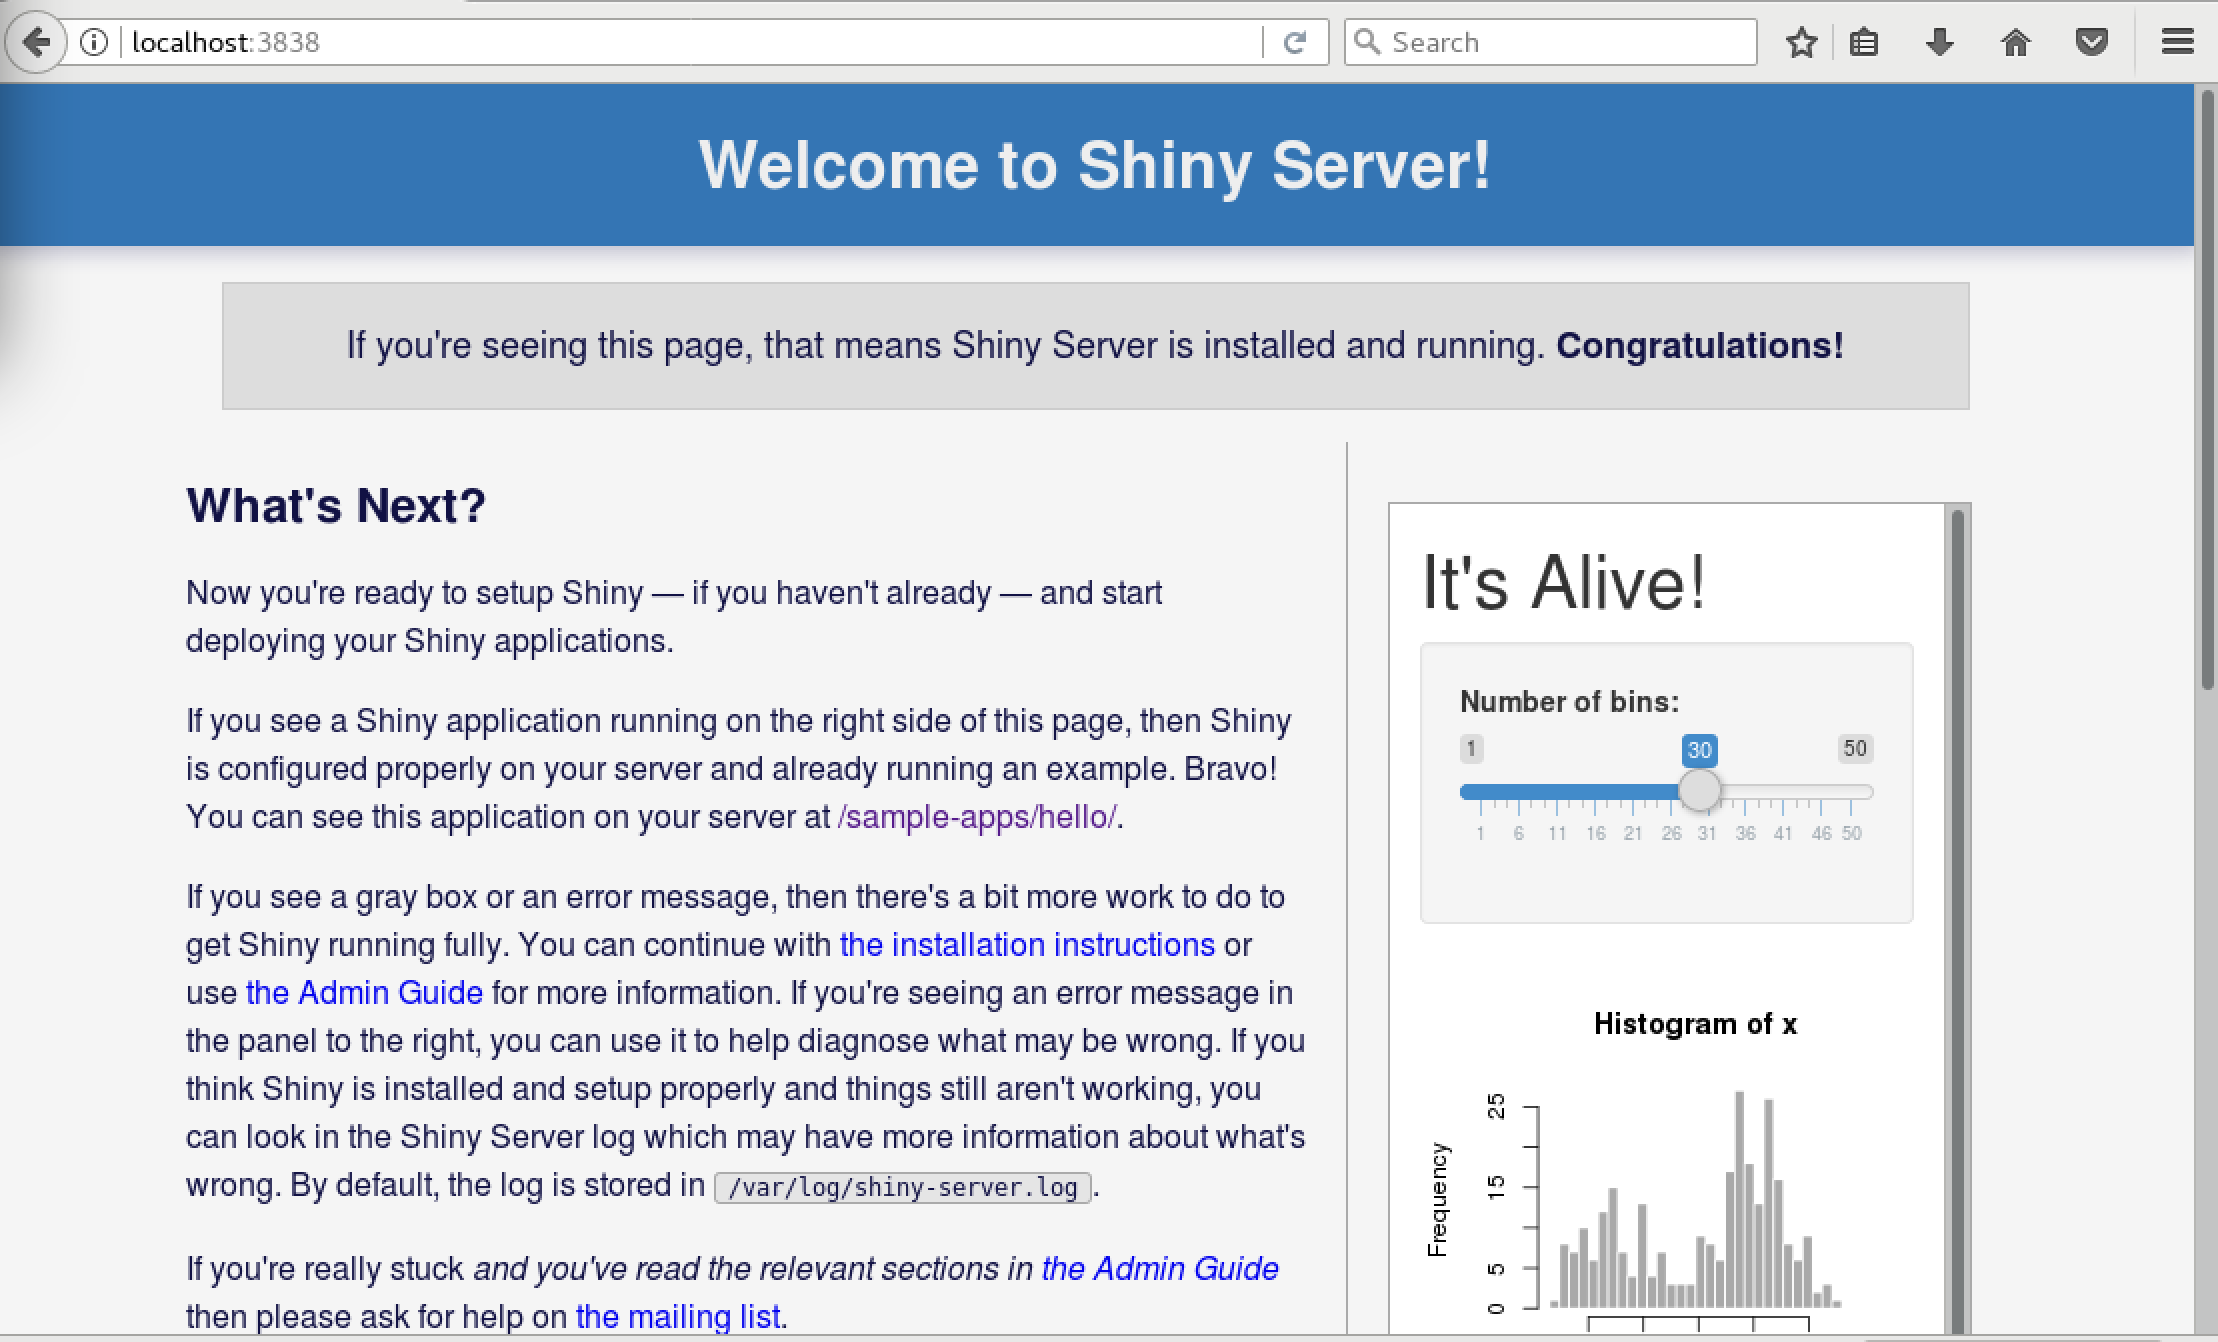This screenshot has height=1342, width=2218.
Task: Reload the page with the refresh icon
Action: (1295, 42)
